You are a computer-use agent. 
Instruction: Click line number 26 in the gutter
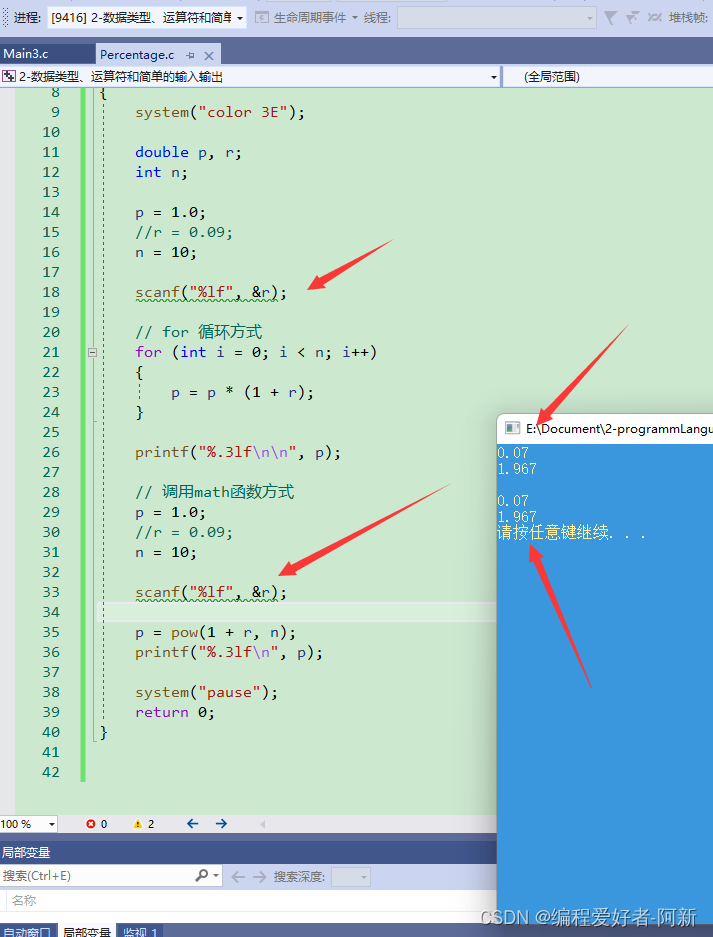click(51, 452)
